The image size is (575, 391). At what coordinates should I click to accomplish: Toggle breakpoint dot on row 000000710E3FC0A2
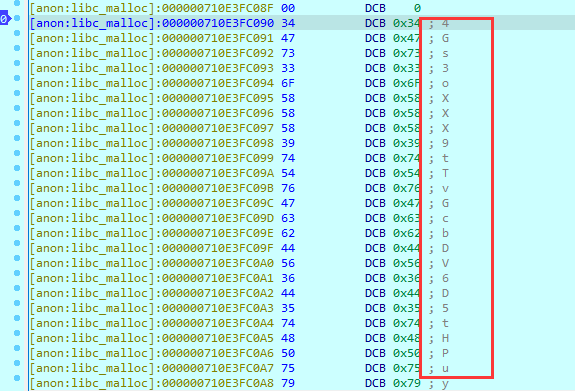[17, 288]
